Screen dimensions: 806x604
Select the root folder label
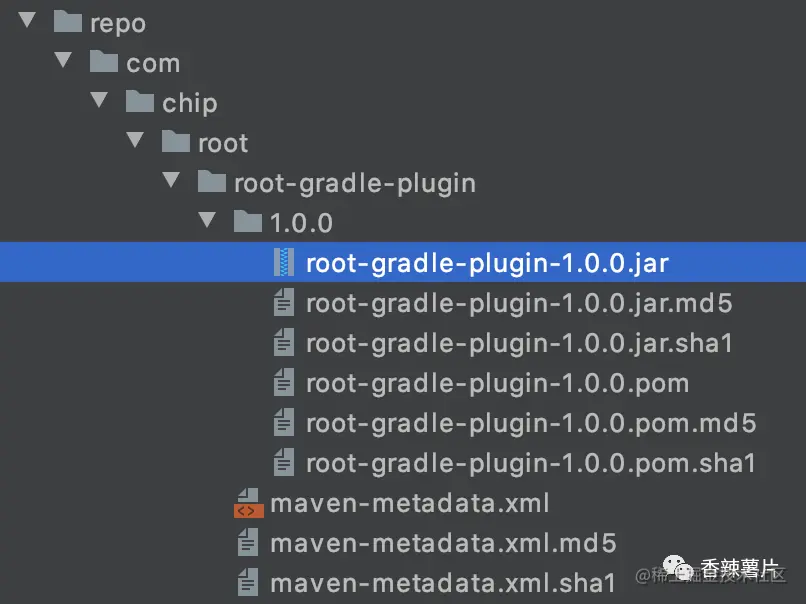point(223,143)
